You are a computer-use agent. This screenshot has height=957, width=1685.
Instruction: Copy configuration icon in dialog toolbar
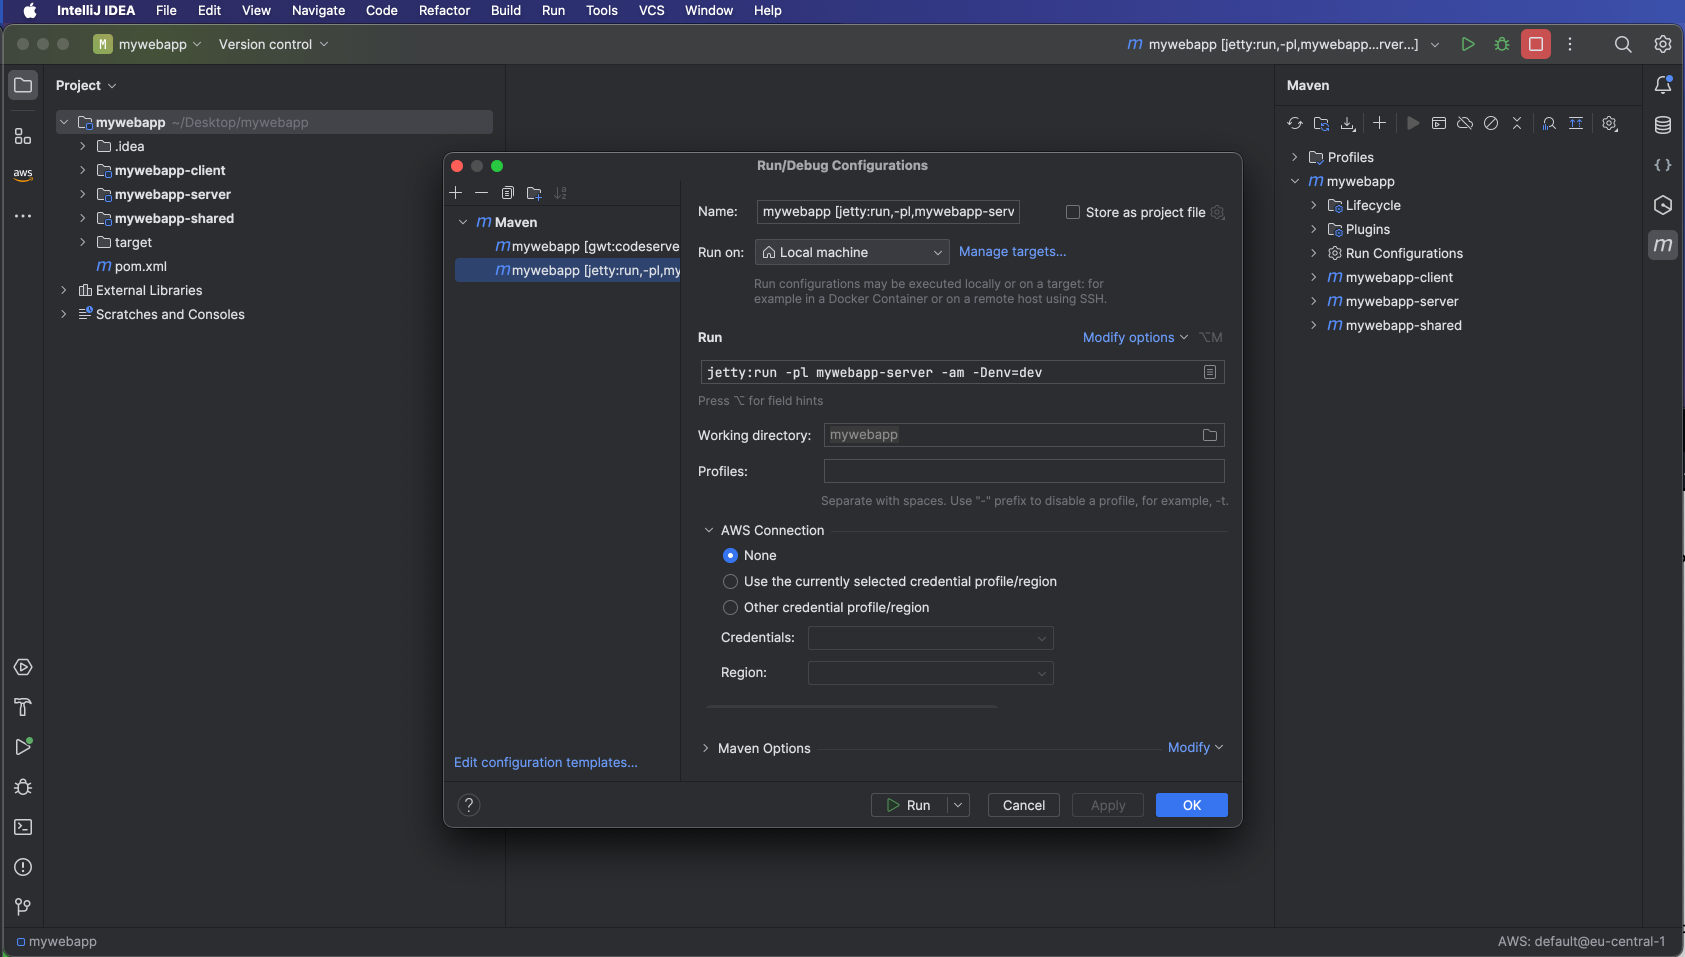(508, 192)
